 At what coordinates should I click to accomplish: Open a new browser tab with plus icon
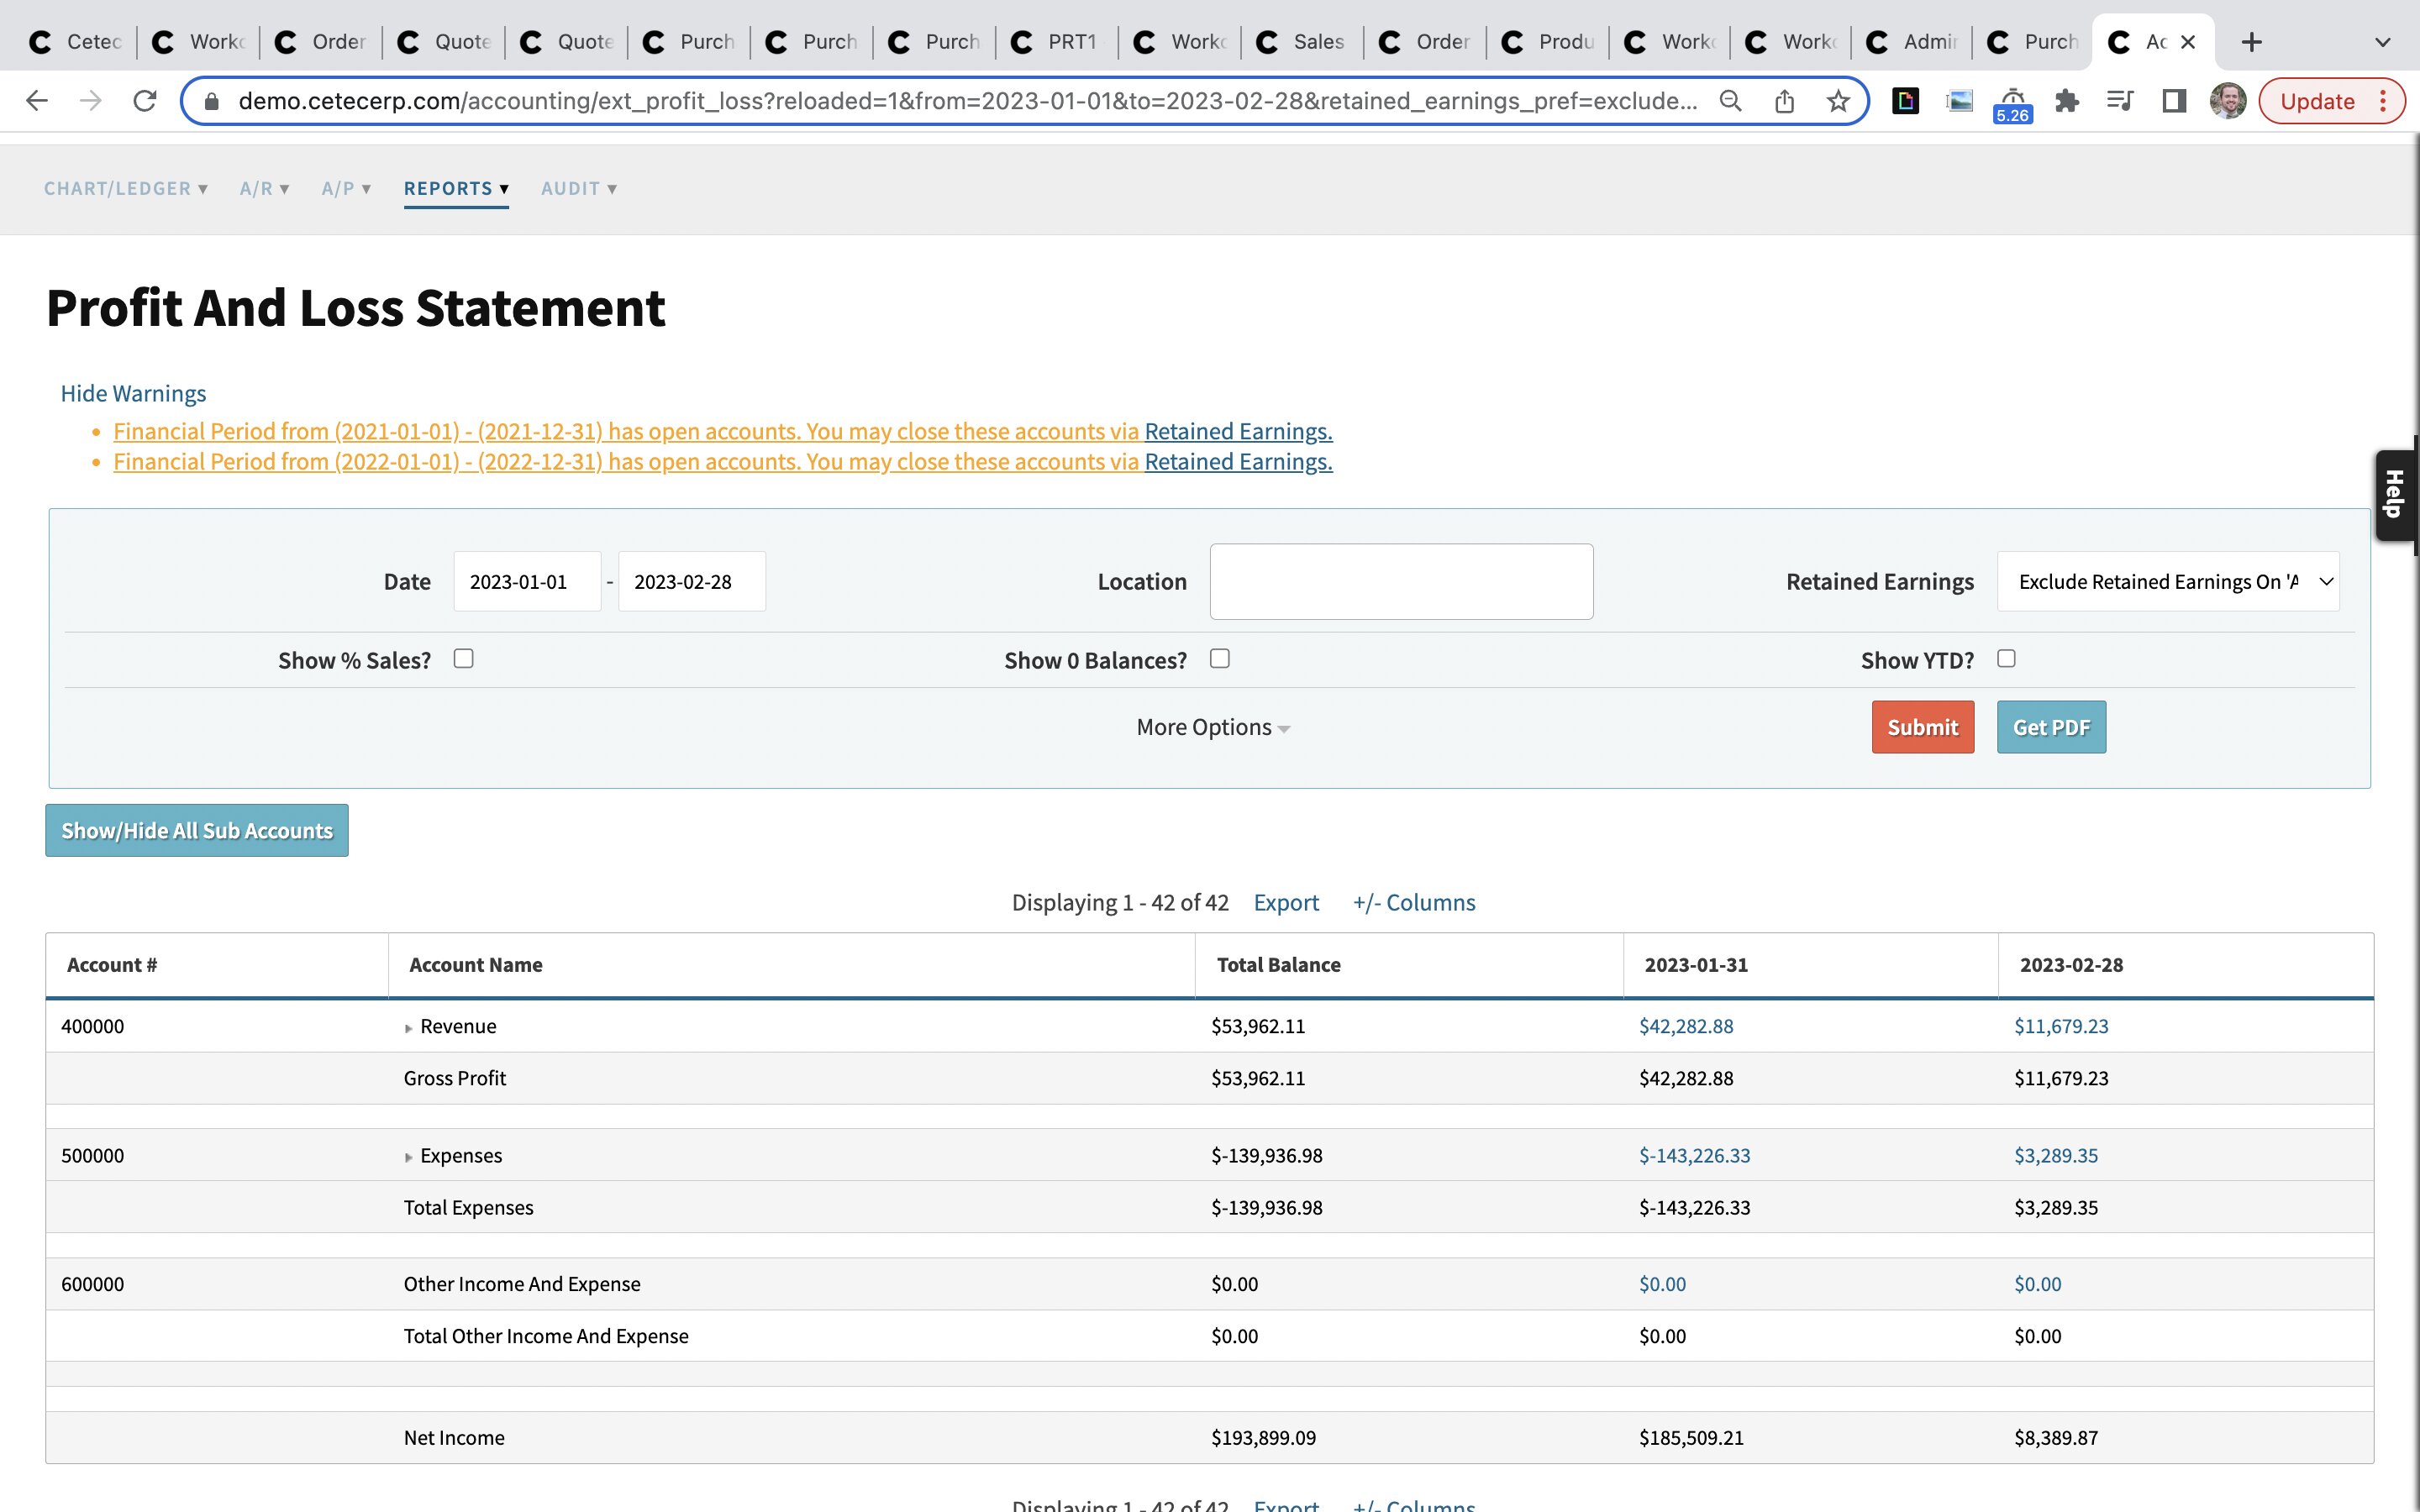click(2251, 42)
